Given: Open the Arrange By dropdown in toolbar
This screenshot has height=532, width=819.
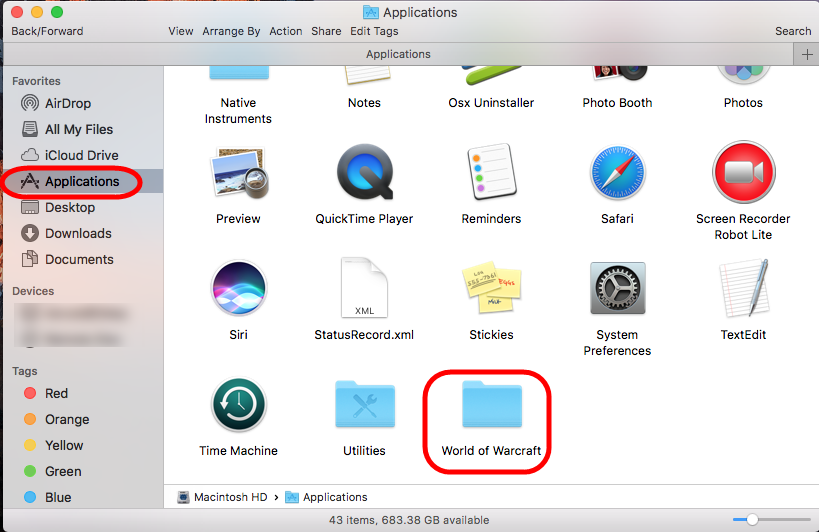Looking at the screenshot, I should pyautogui.click(x=232, y=31).
